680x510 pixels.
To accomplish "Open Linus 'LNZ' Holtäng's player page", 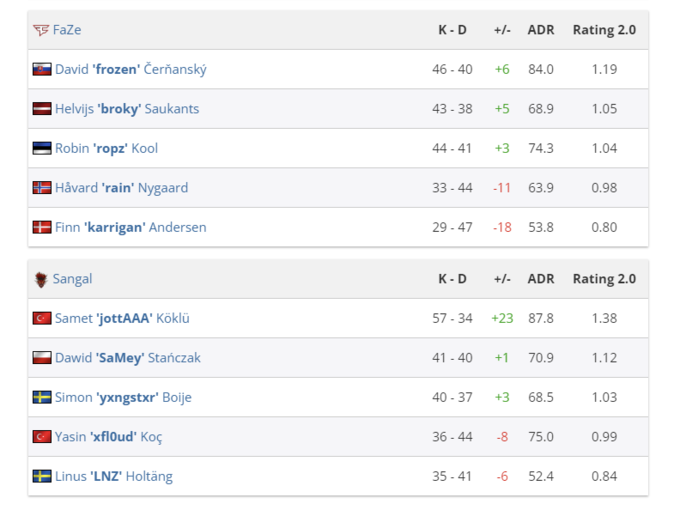I will [113, 476].
